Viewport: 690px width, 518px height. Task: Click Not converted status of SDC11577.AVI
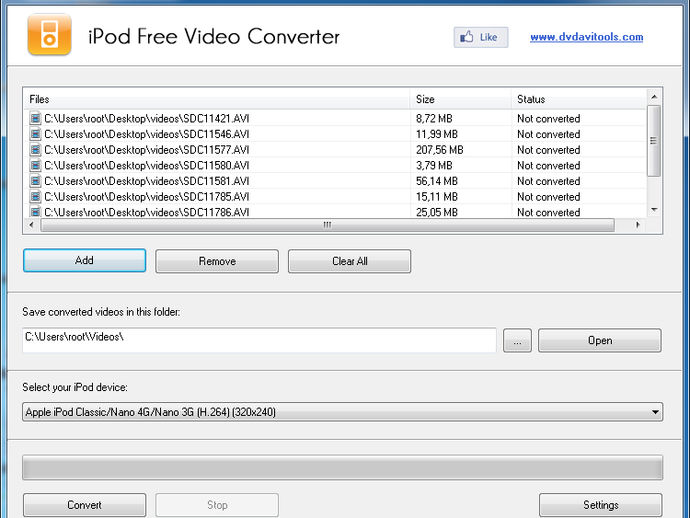click(548, 150)
